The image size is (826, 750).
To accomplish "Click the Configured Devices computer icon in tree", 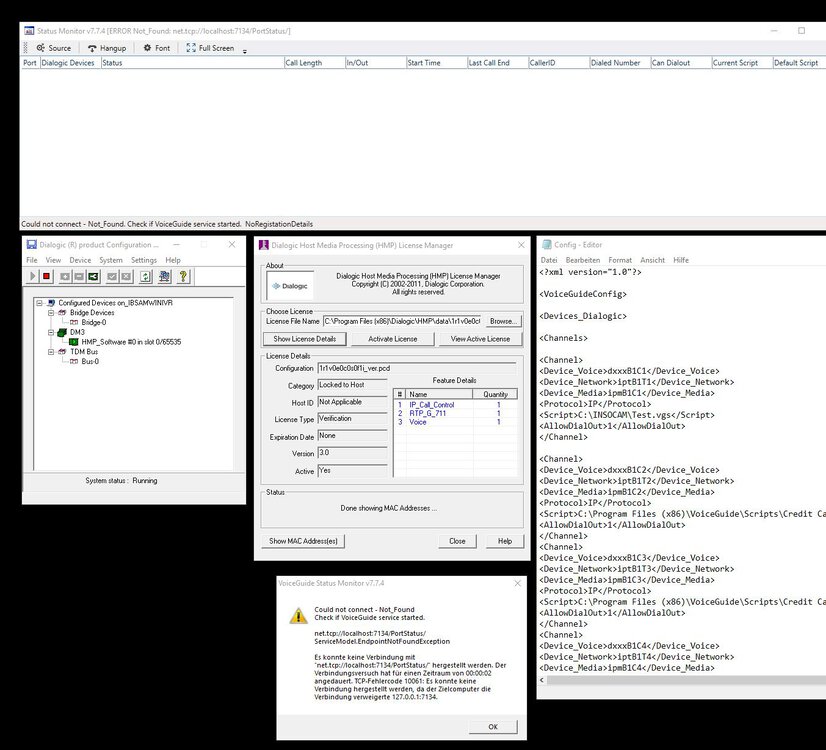I will point(51,303).
